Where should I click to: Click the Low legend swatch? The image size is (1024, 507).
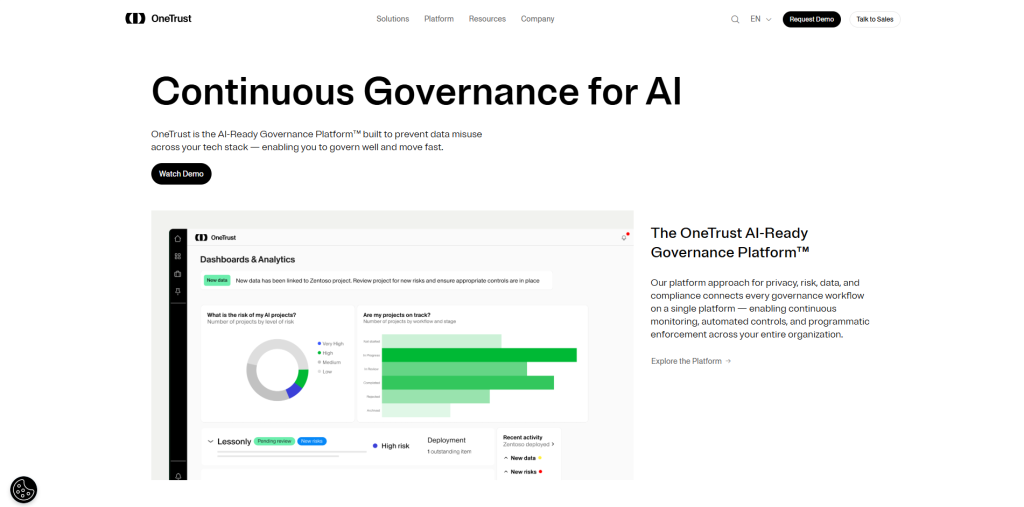coord(319,372)
